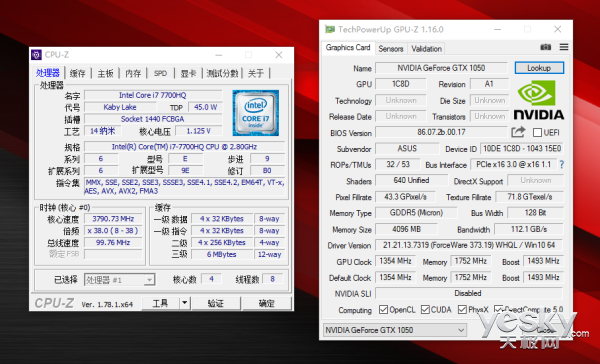Click the core voltage 1.125 V value

point(199,131)
